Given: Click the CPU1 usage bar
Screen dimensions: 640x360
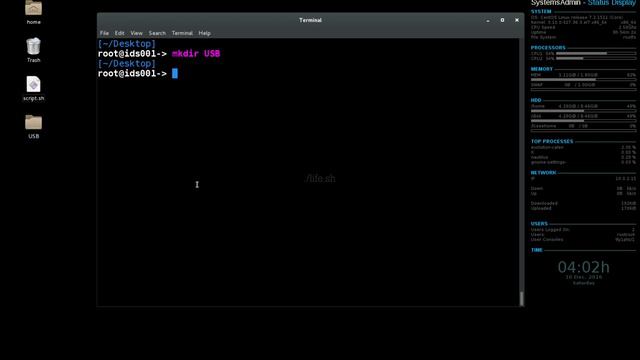Looking at the screenshot, I should tap(596, 53).
